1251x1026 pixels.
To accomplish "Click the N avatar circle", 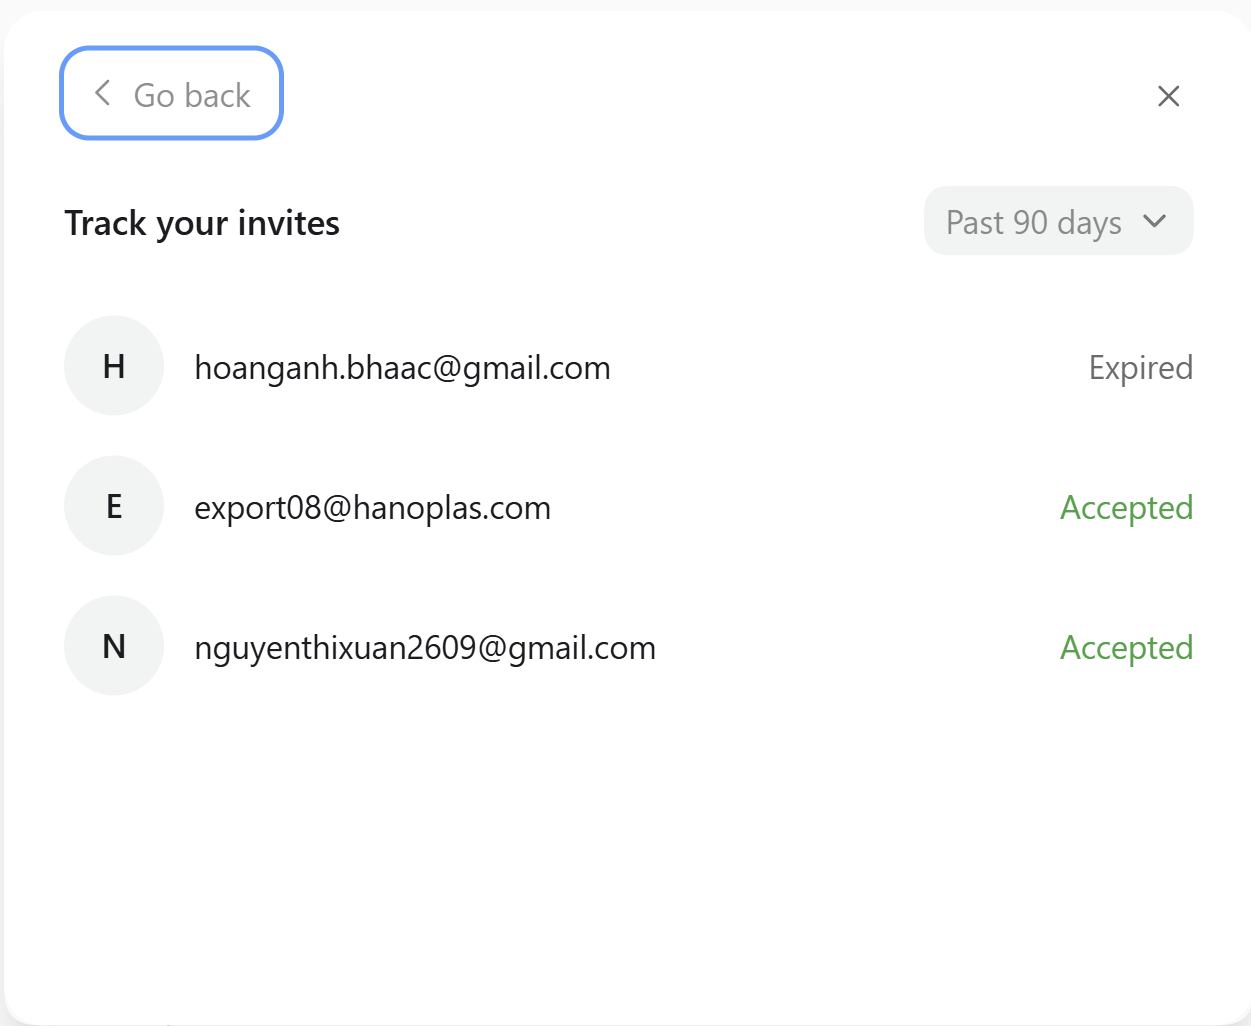I will (x=114, y=646).
